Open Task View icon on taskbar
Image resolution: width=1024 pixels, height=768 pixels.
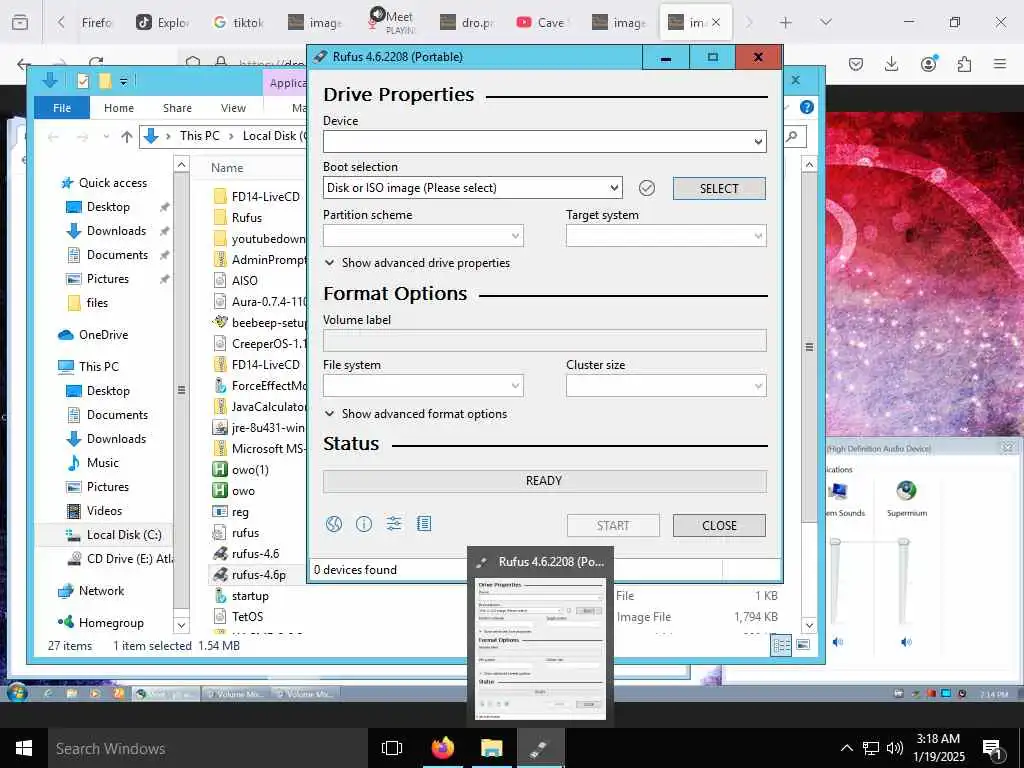click(392, 748)
